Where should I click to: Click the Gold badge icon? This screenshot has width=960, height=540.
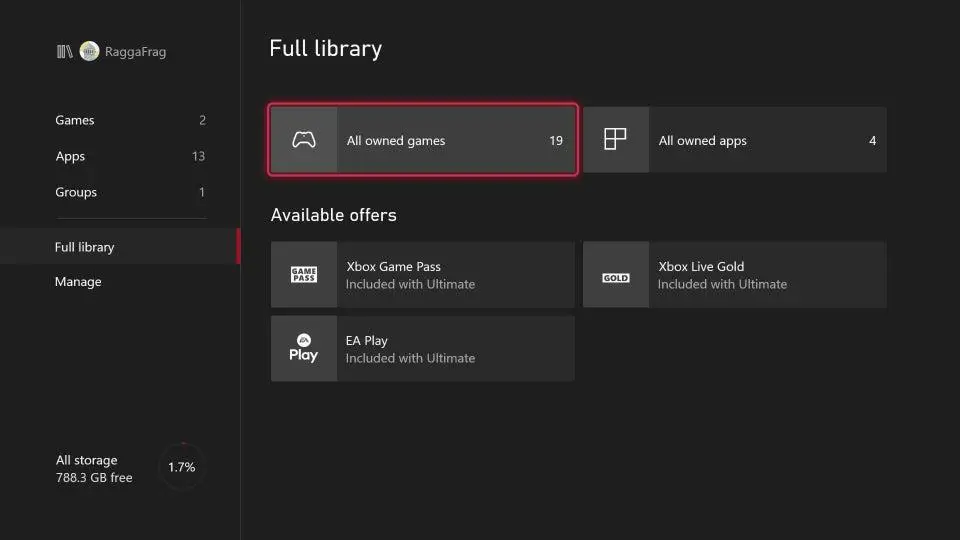(x=615, y=278)
